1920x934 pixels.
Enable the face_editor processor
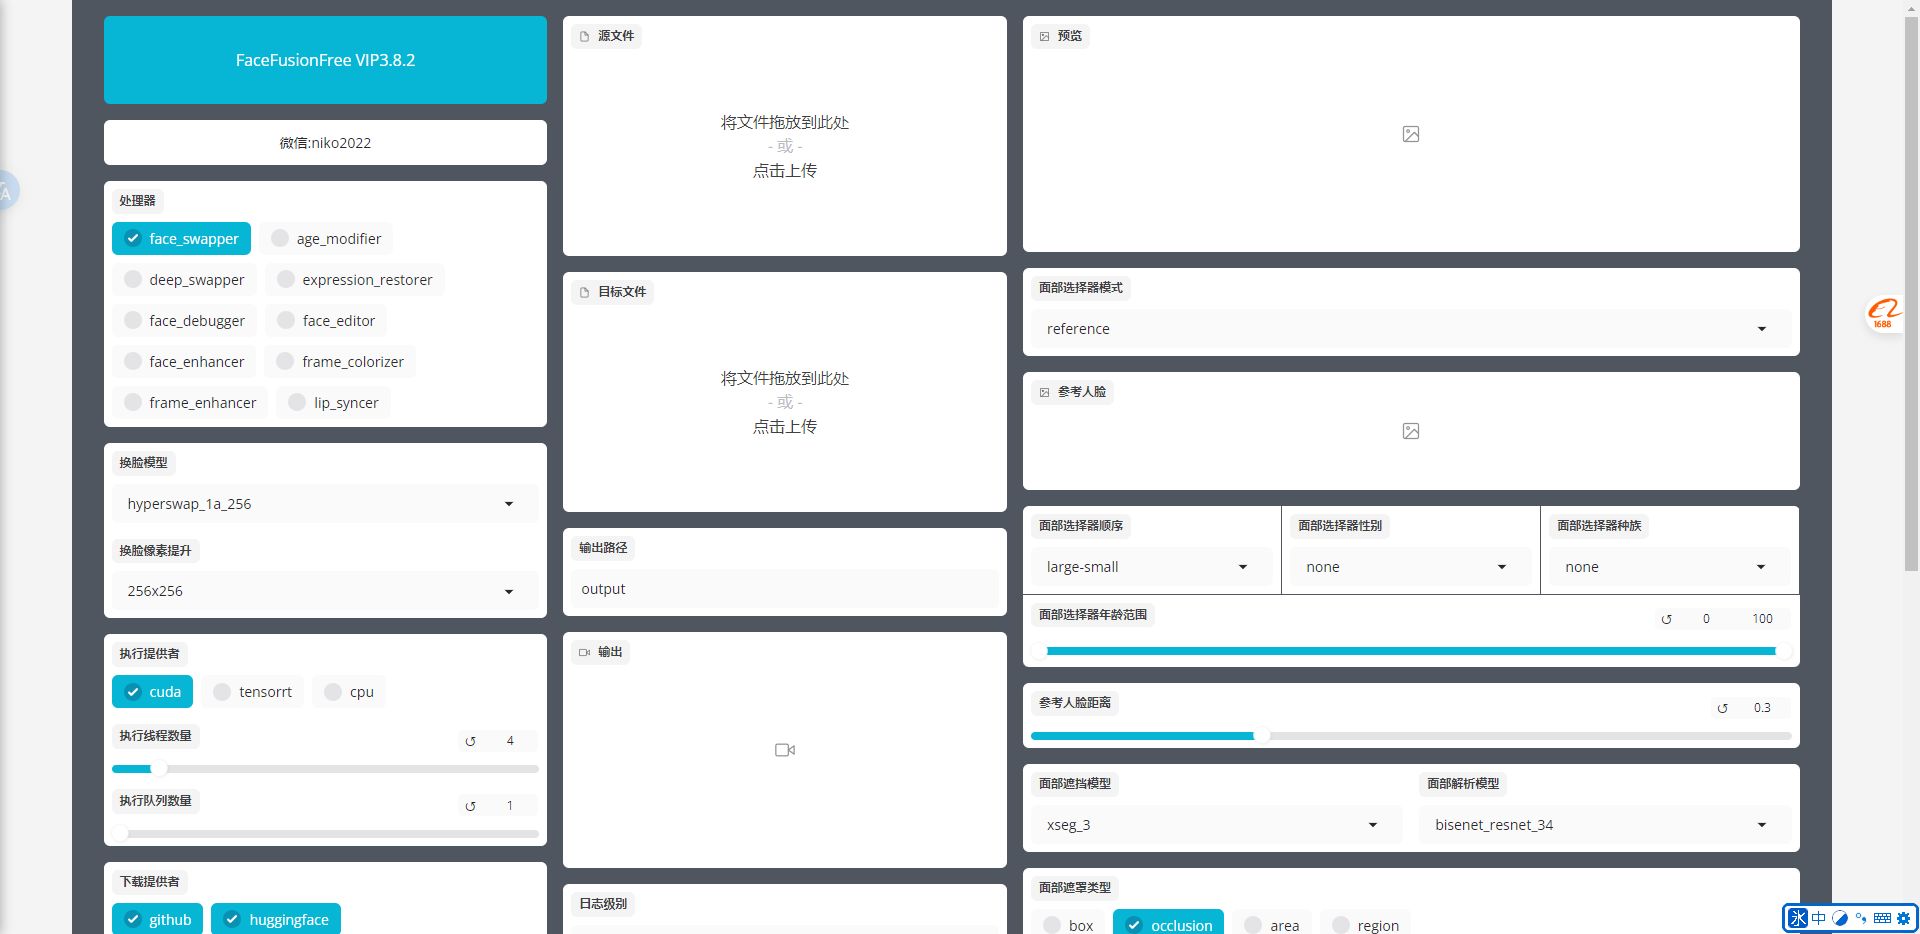pyautogui.click(x=326, y=321)
